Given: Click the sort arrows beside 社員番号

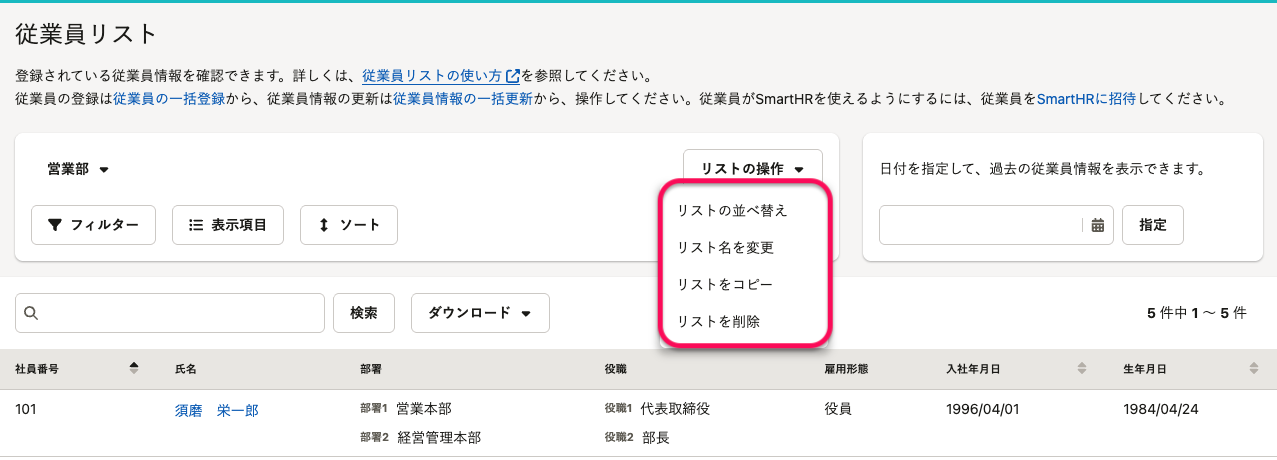Looking at the screenshot, I should click(134, 368).
